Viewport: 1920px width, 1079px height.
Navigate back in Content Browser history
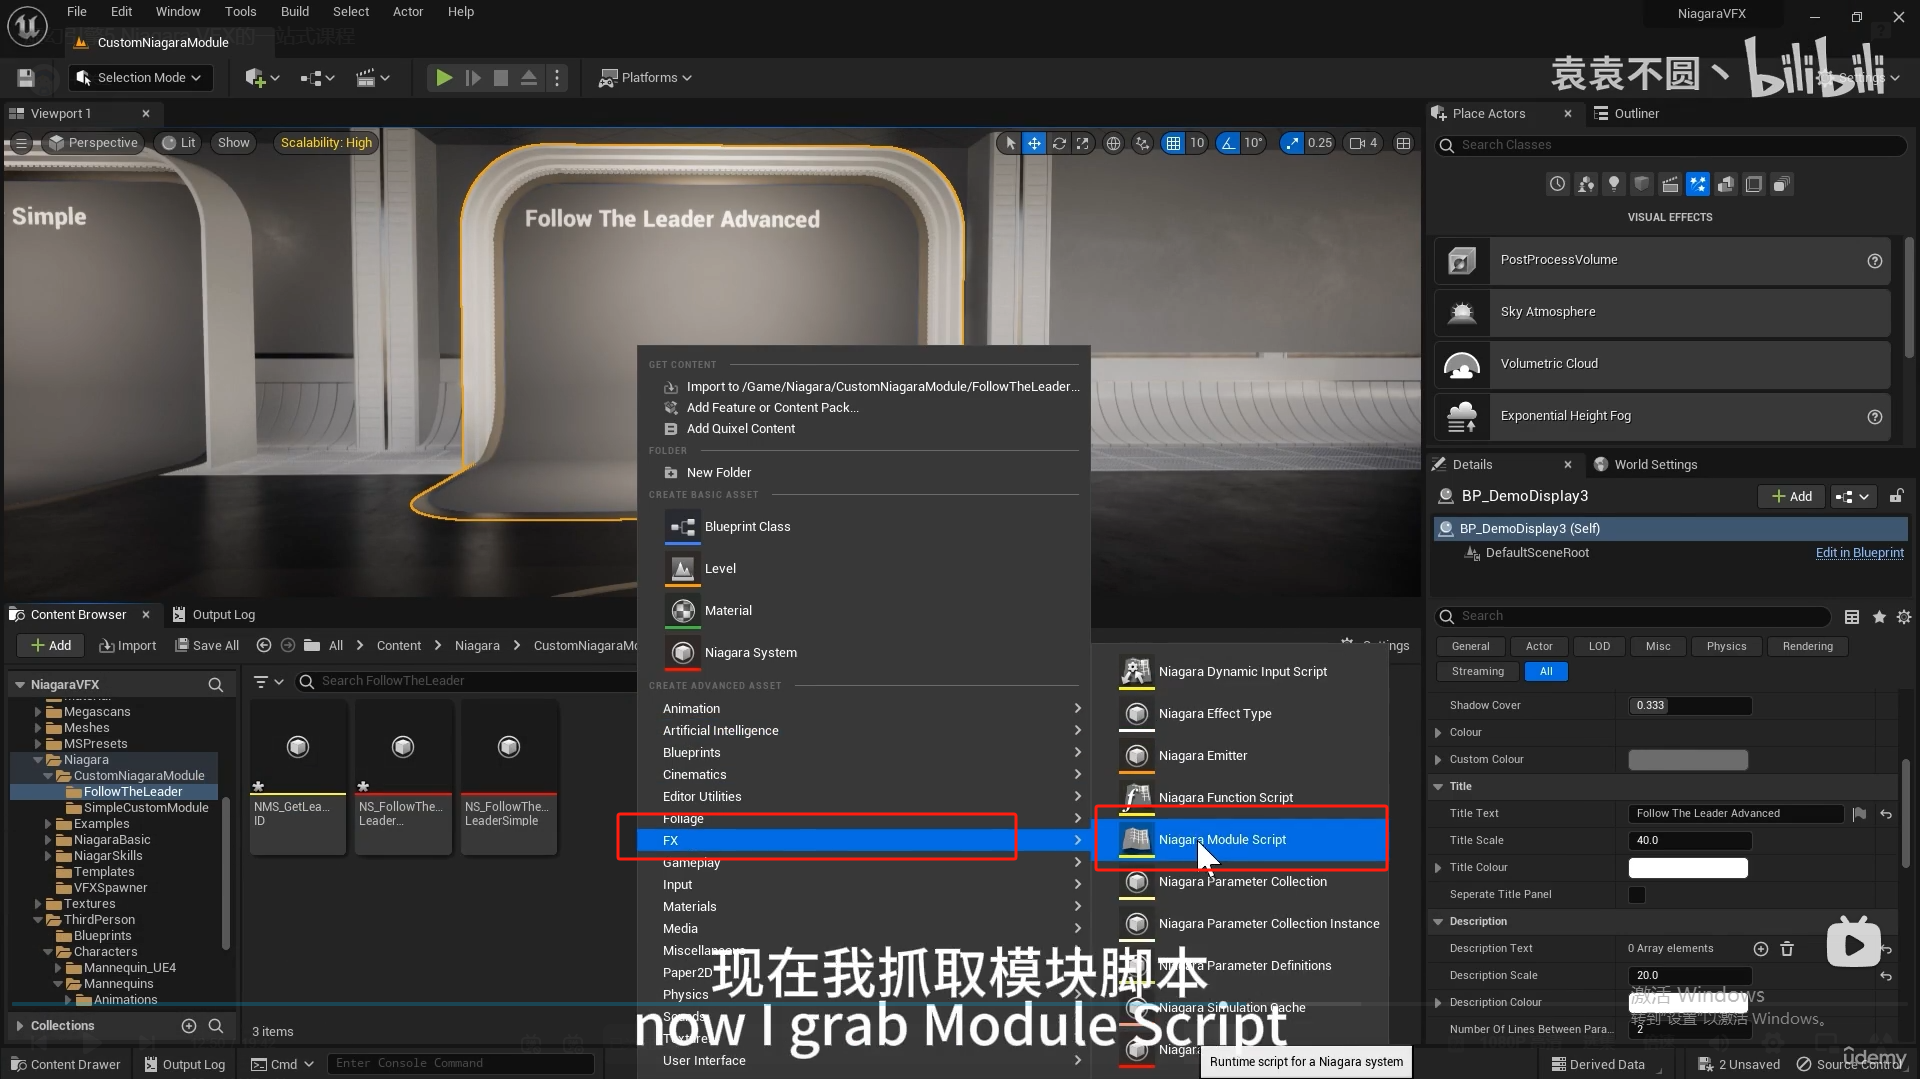264,646
